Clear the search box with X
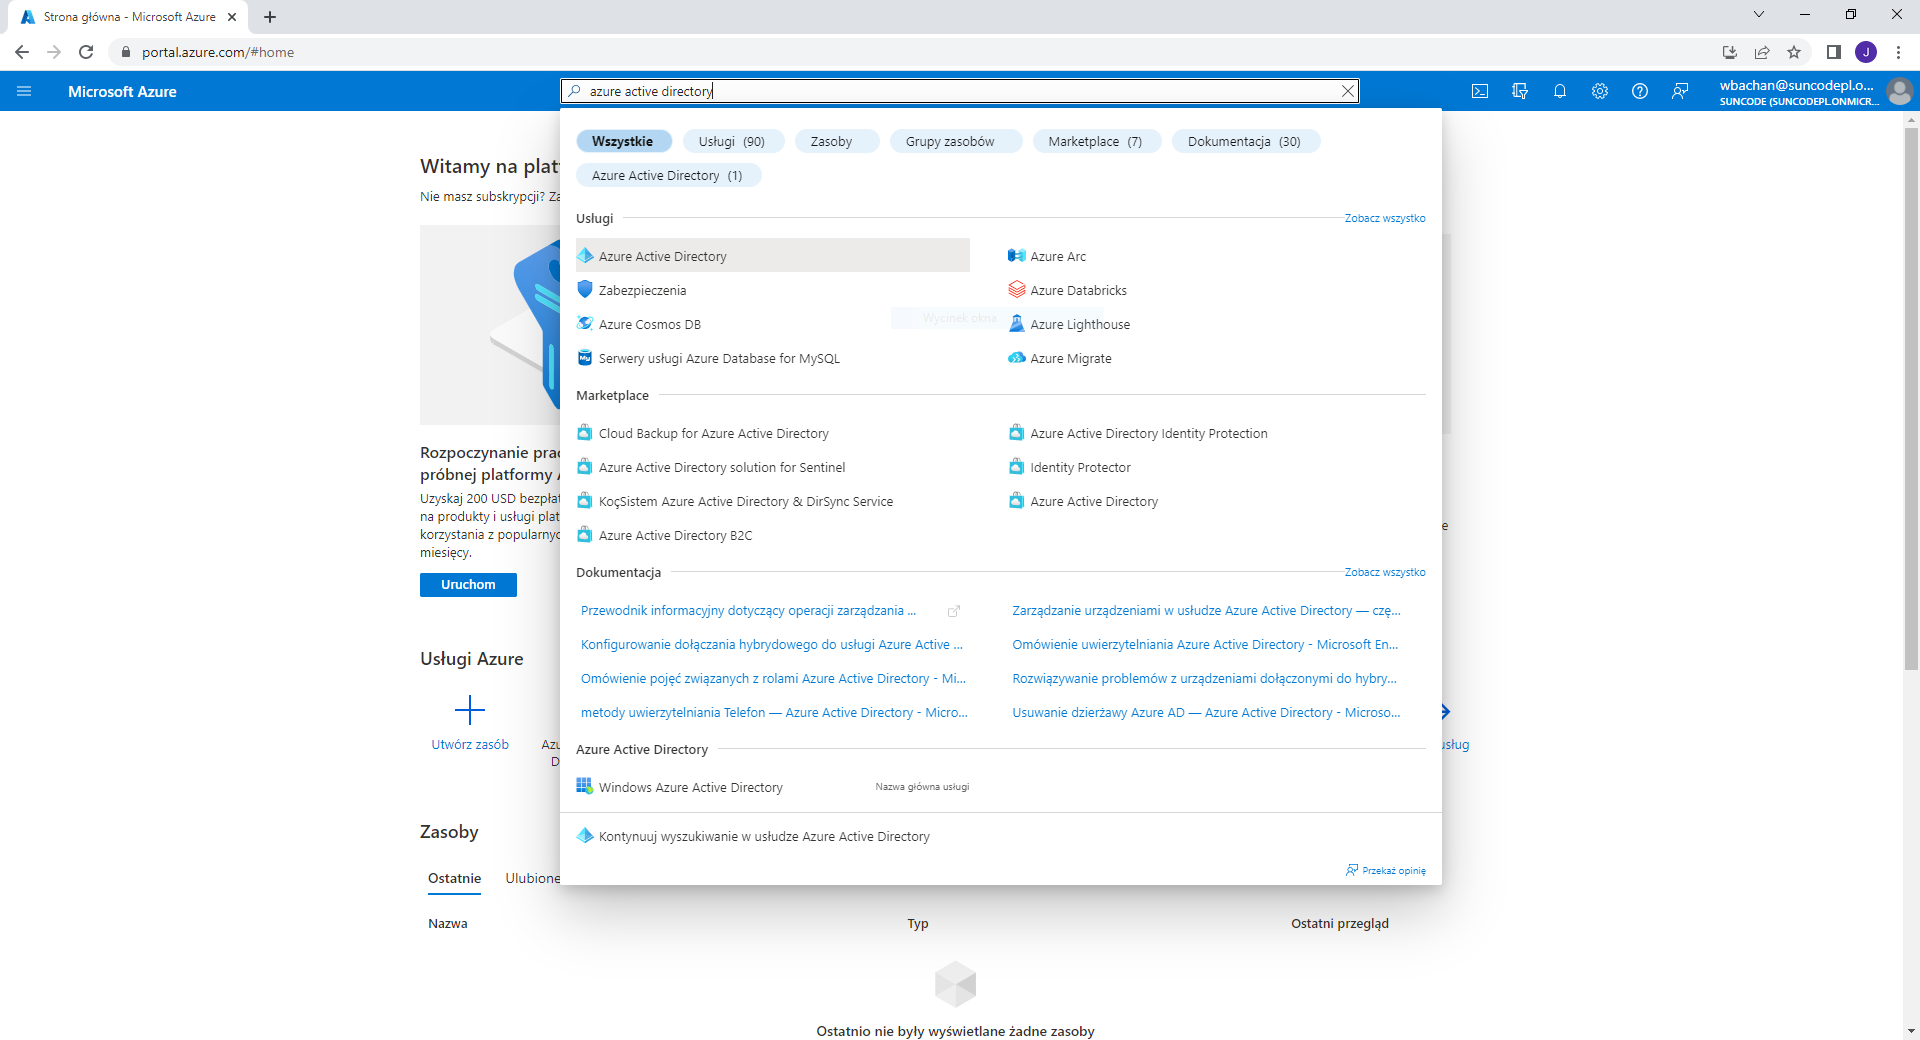The width and height of the screenshot is (1920, 1040). pyautogui.click(x=1348, y=91)
